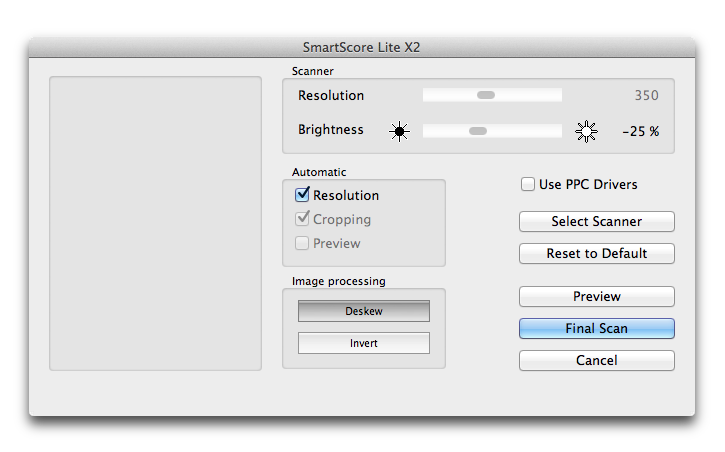
Task: Cancel the scanner dialog
Action: (596, 360)
